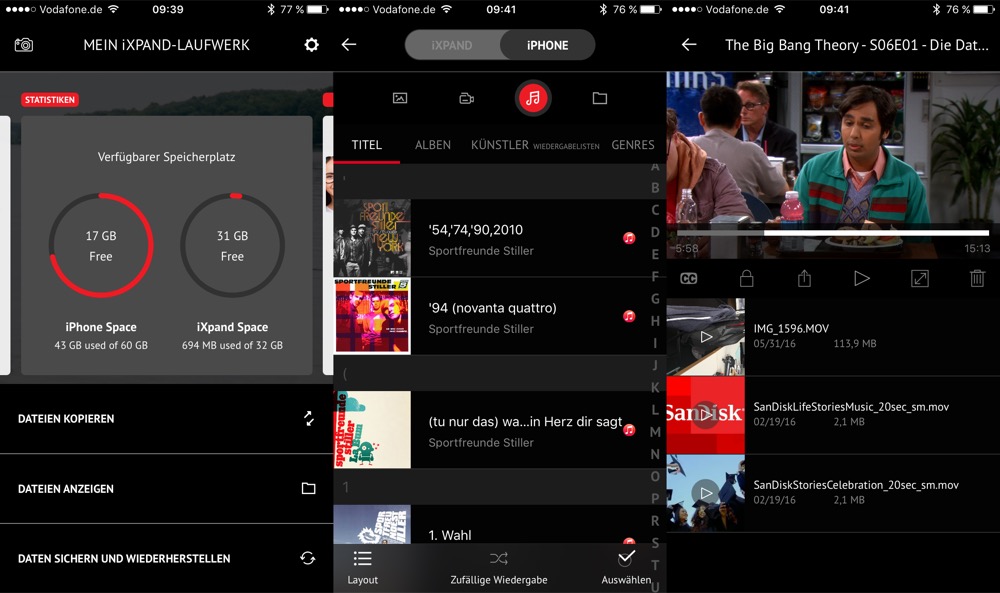Play song 1. Wahl
Screen dimensions: 1000x593
pyautogui.click(x=491, y=524)
